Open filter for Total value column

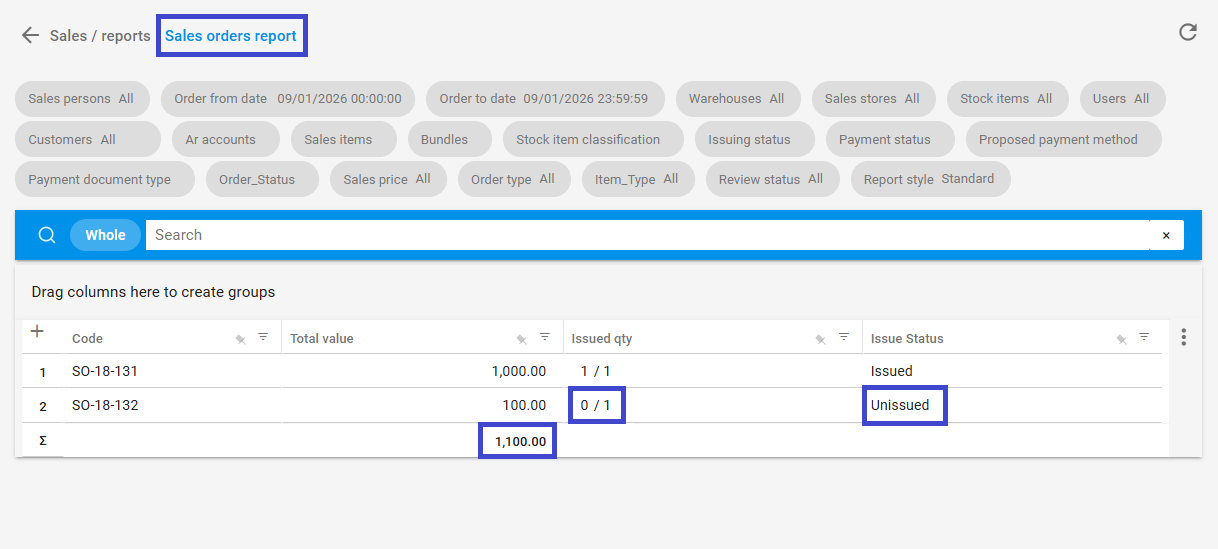tap(545, 337)
